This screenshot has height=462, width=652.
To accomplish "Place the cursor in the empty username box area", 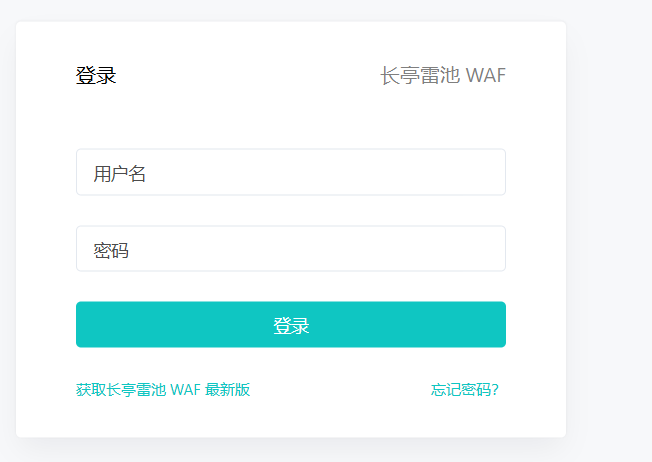I will tap(324, 172).
